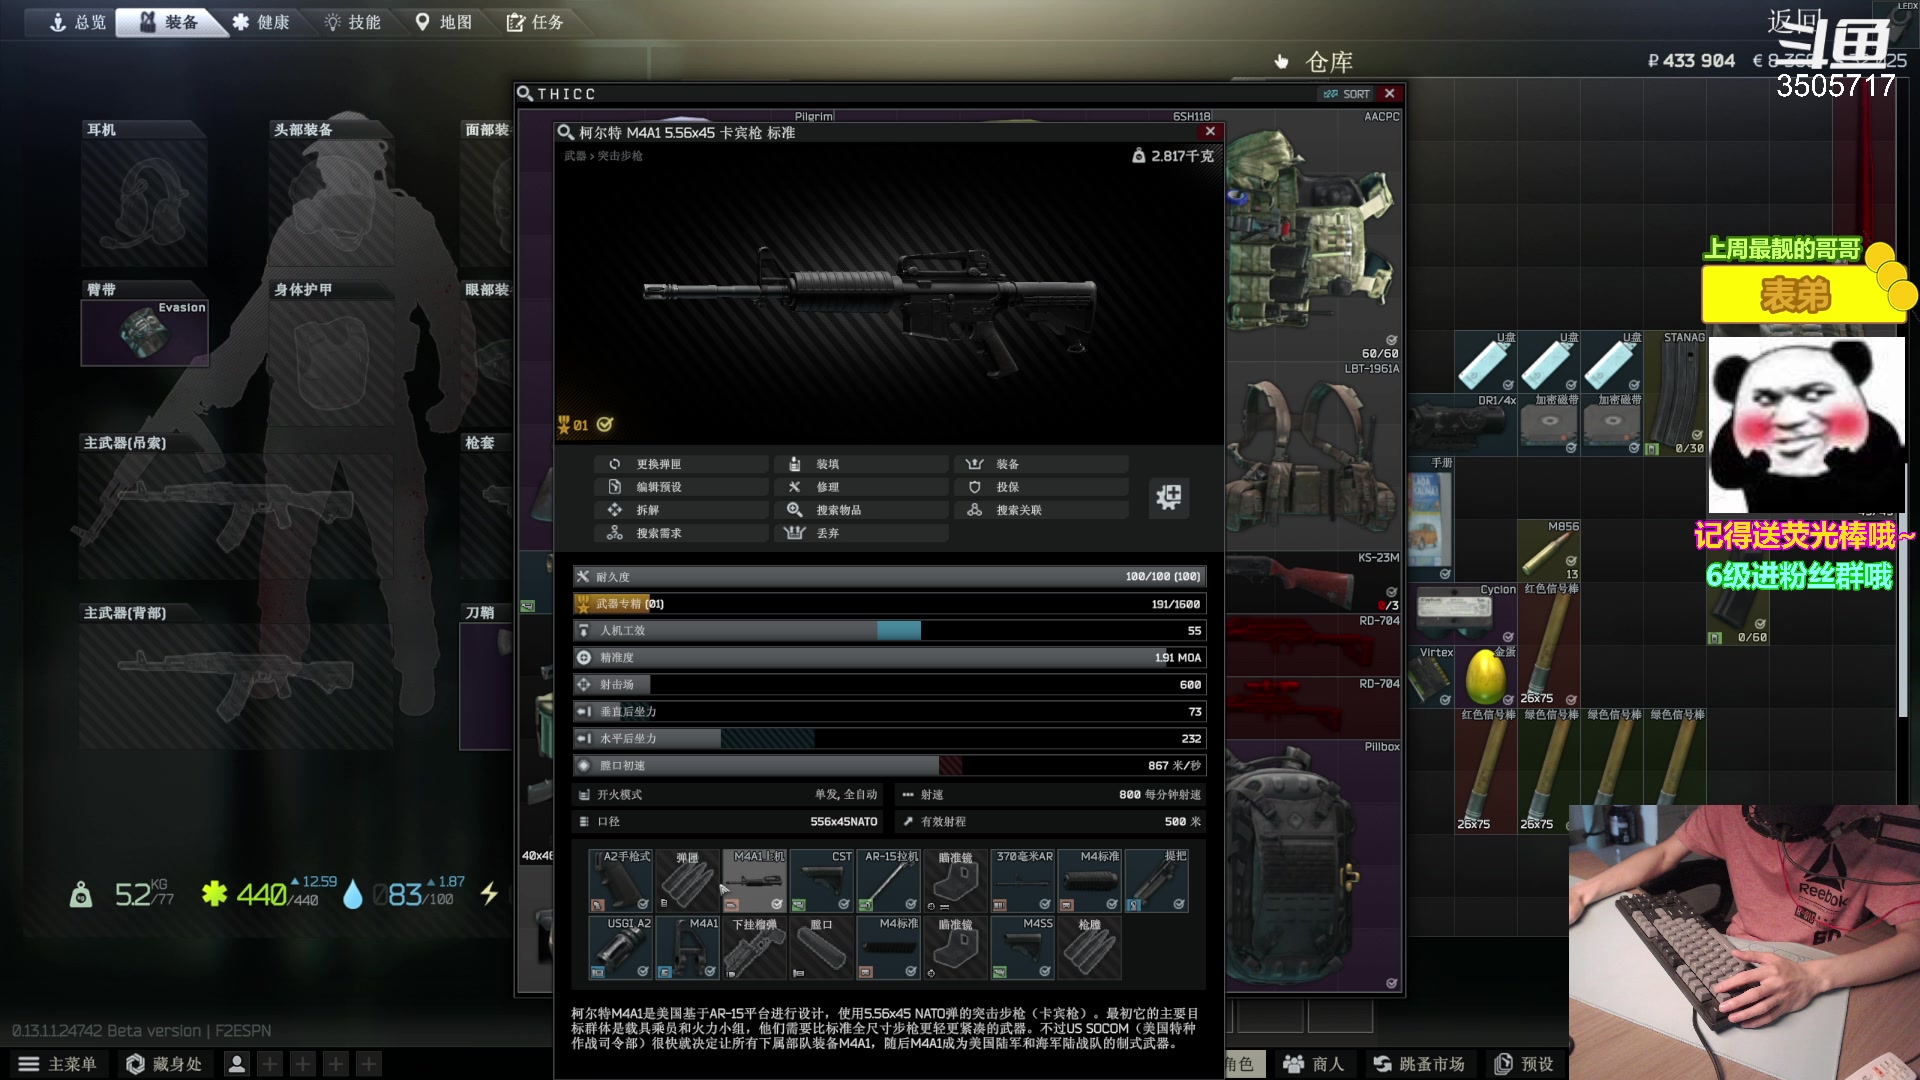Open the 总览 overview tab
The height and width of the screenshot is (1080, 1920).
[78, 22]
